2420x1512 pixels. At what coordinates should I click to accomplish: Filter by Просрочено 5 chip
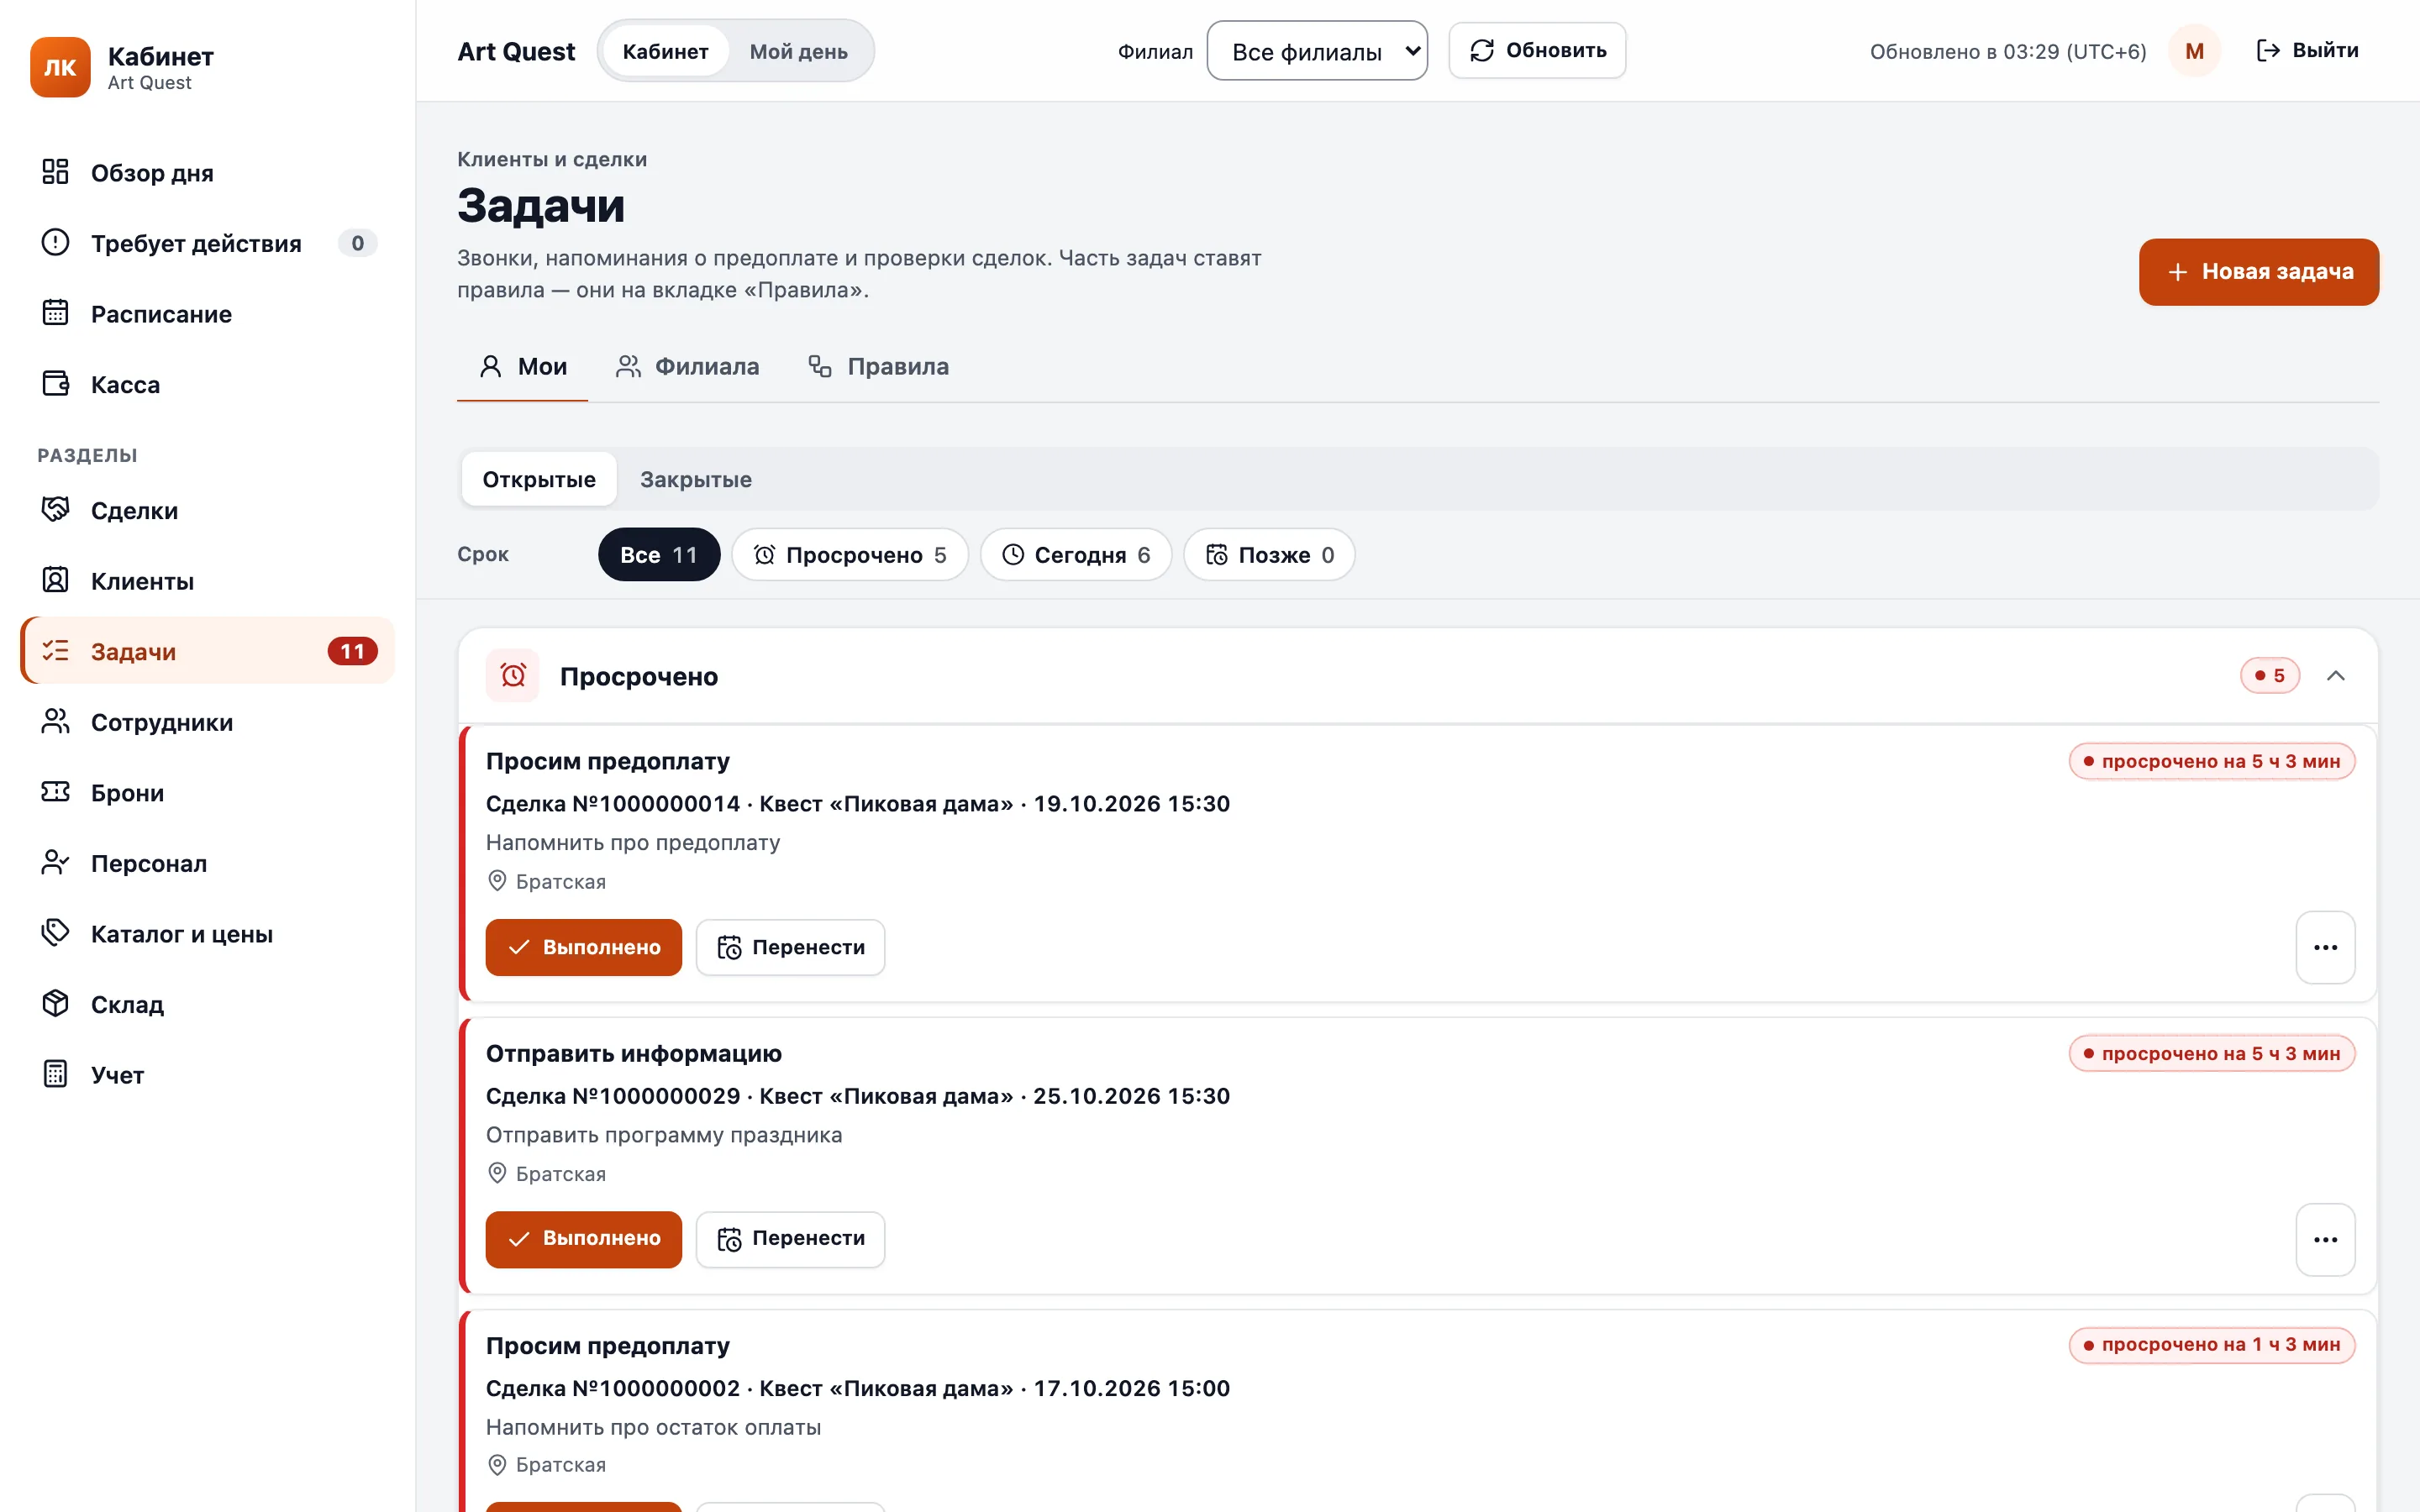[850, 555]
